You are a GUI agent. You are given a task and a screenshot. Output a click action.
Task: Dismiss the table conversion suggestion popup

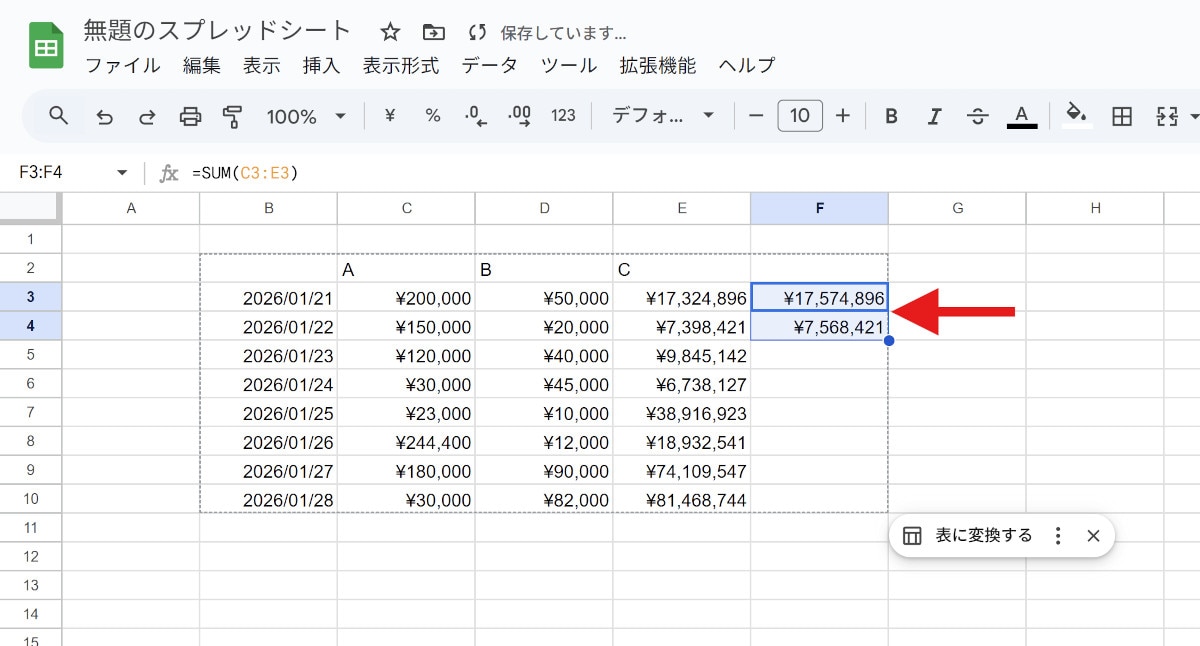(1093, 536)
